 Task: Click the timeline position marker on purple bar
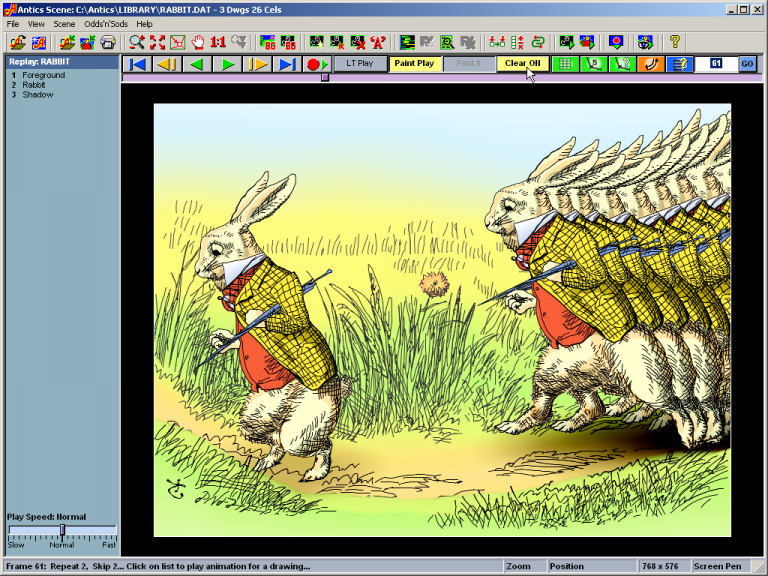tap(325, 77)
